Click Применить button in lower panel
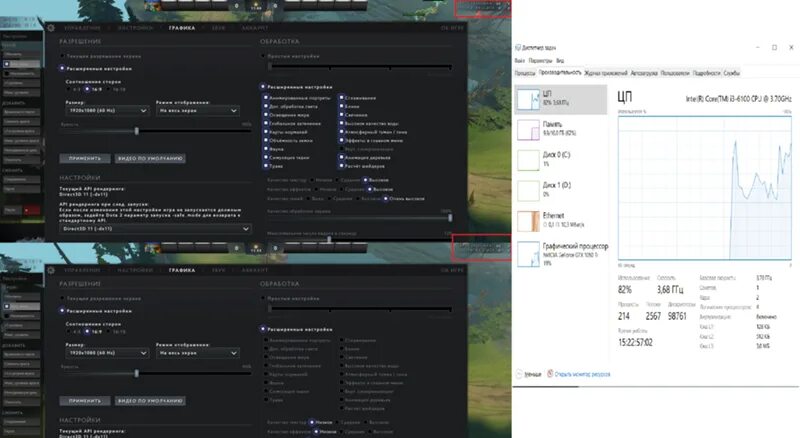This screenshot has width=800, height=438. click(x=85, y=401)
